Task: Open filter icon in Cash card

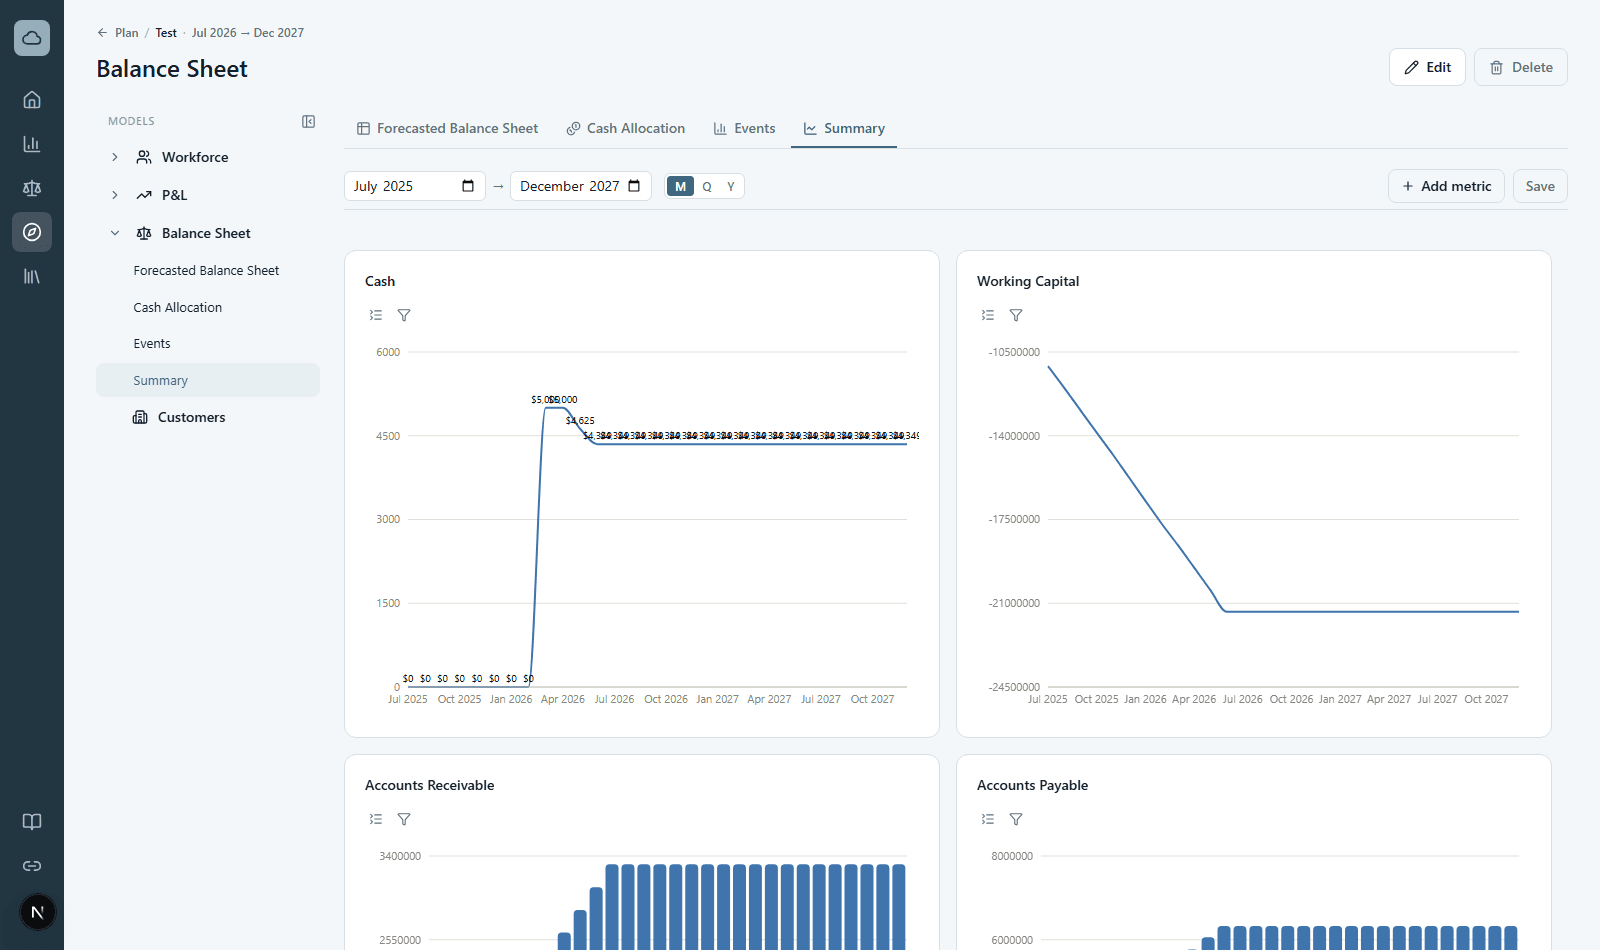Action: click(404, 315)
